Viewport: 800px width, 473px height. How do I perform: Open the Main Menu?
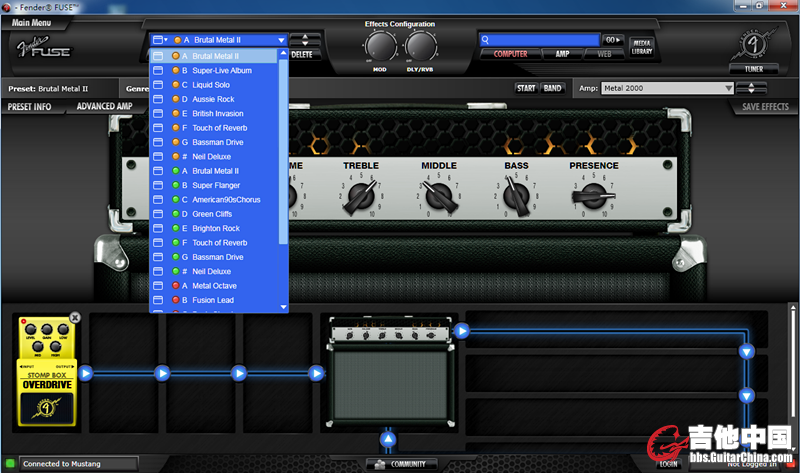[32, 22]
